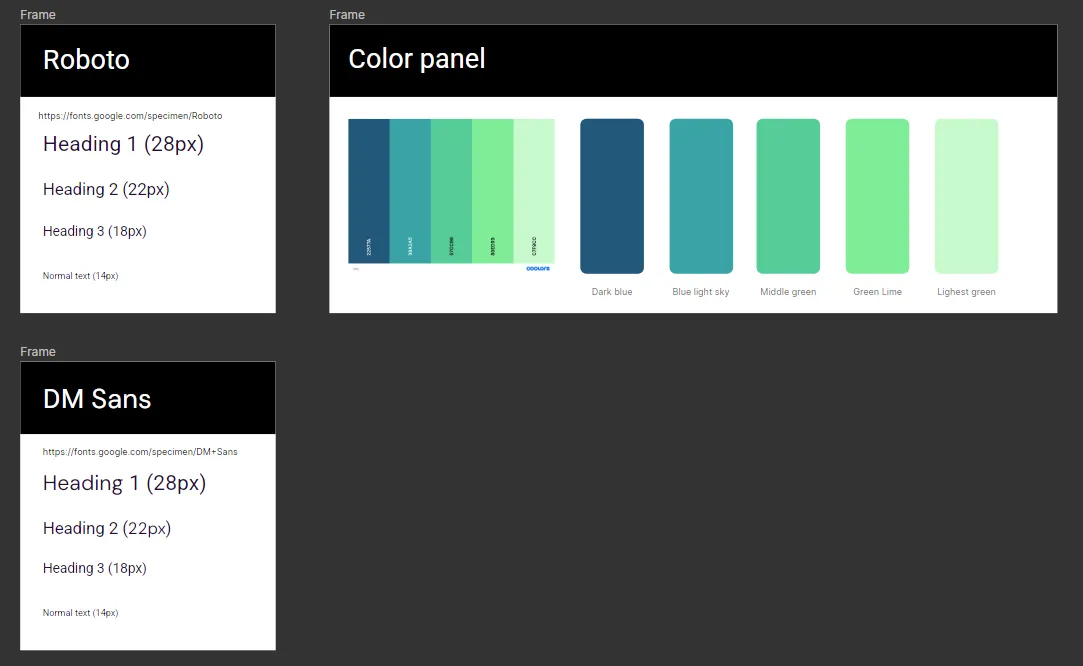Click the lightest green strip in the palette image

click(534, 180)
